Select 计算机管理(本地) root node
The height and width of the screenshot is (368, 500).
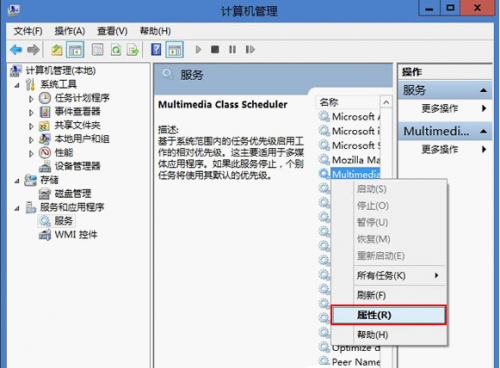click(x=60, y=70)
